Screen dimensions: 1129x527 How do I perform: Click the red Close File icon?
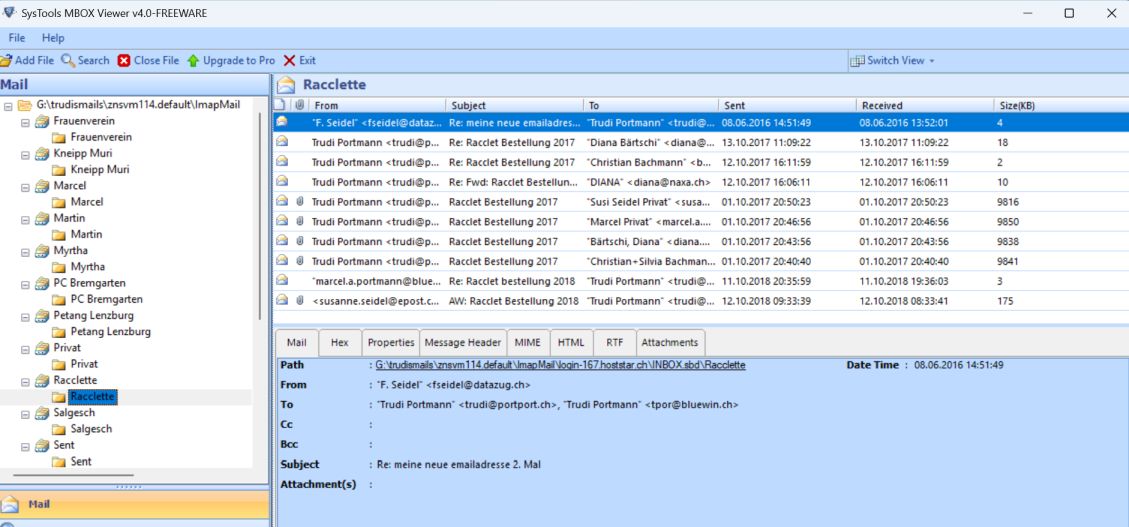click(124, 60)
